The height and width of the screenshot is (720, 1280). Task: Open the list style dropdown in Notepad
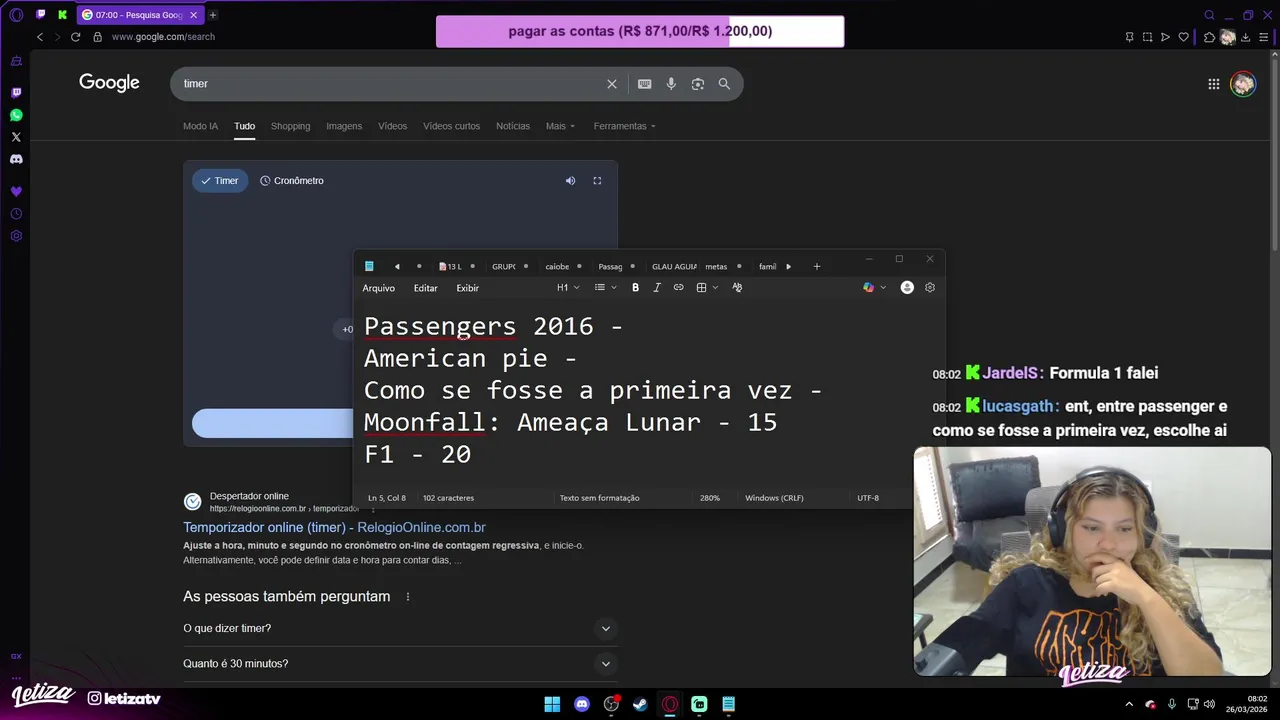(x=606, y=288)
